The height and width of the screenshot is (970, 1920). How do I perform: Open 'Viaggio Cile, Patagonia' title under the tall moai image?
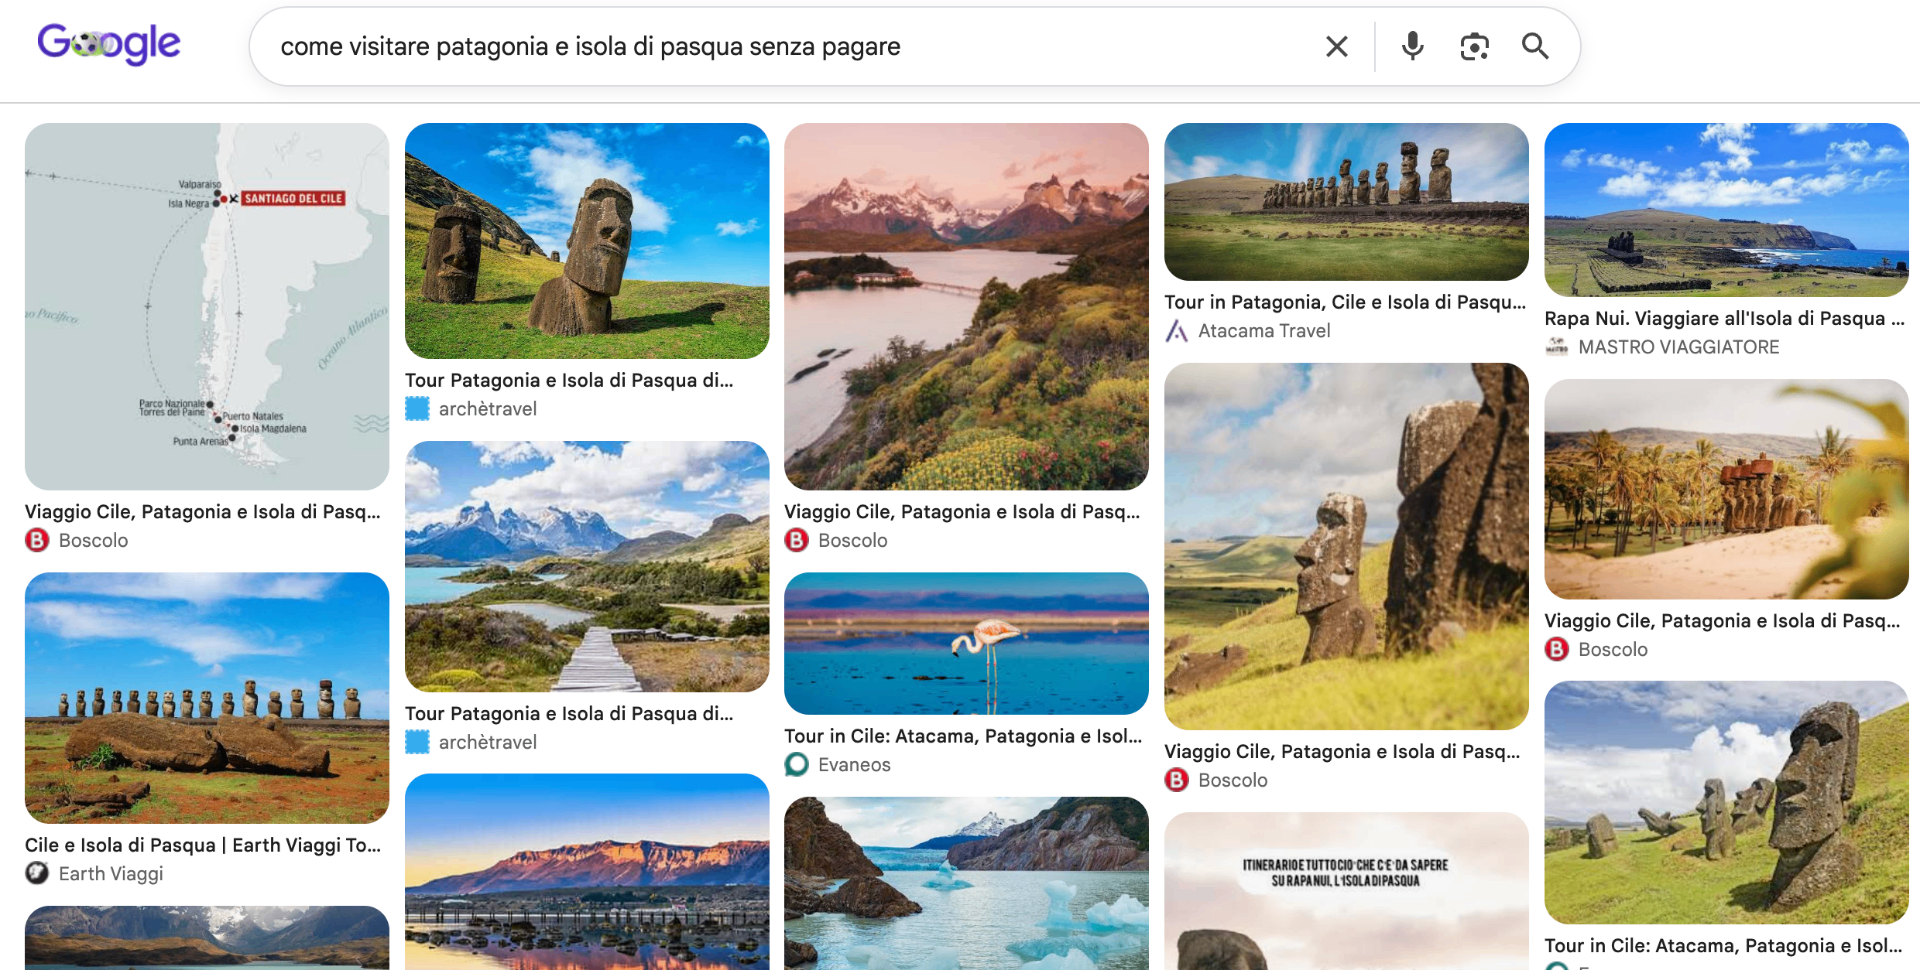(x=1342, y=751)
